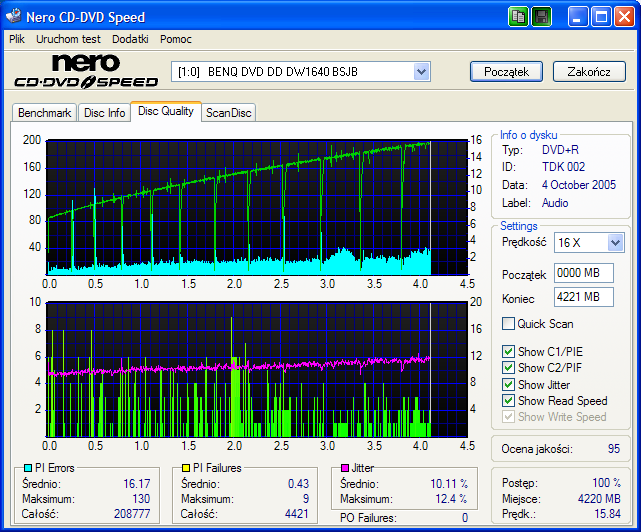The image size is (641, 532).
Task: Click the Początek start button
Action: click(x=507, y=72)
